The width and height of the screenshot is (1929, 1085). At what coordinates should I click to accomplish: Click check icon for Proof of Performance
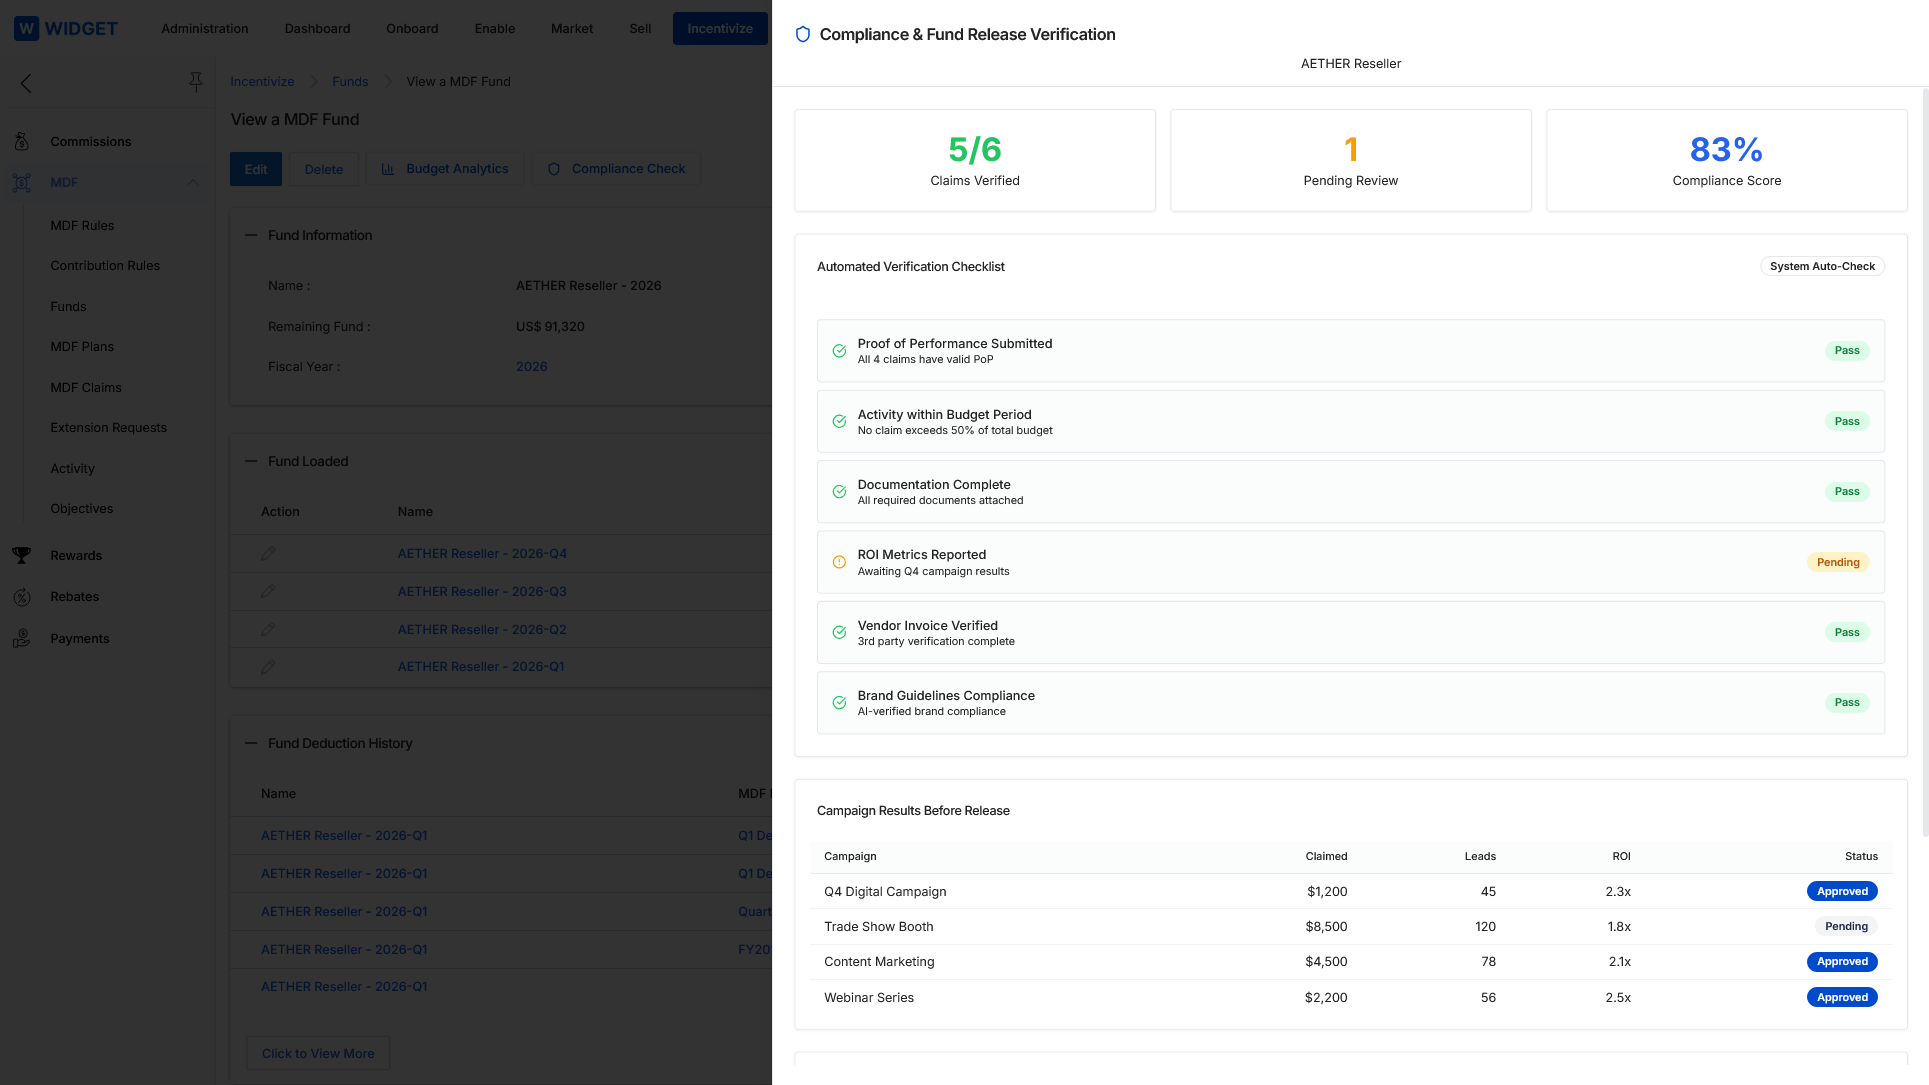tap(839, 351)
